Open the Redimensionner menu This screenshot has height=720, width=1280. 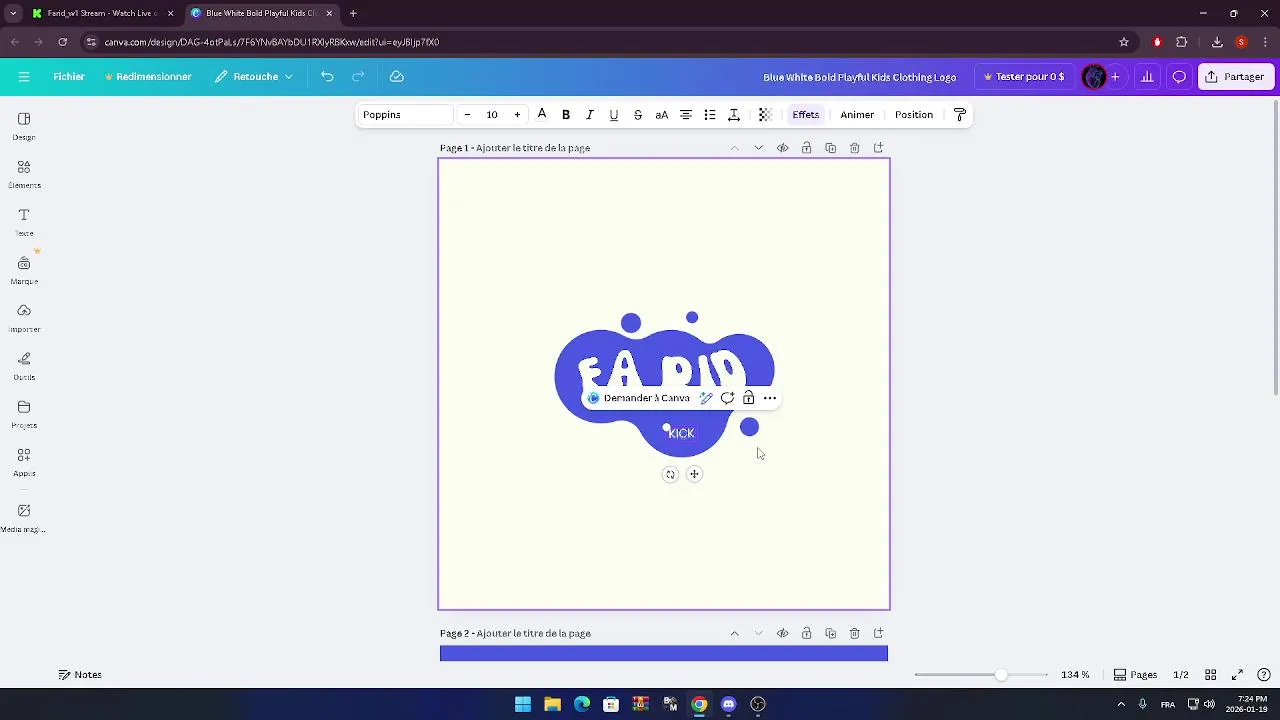pyautogui.click(x=147, y=76)
